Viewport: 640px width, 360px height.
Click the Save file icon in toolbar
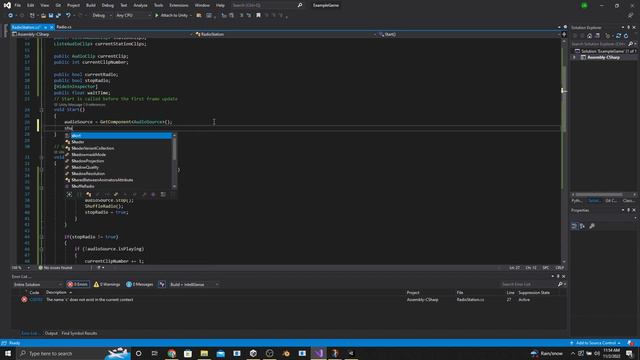point(51,16)
